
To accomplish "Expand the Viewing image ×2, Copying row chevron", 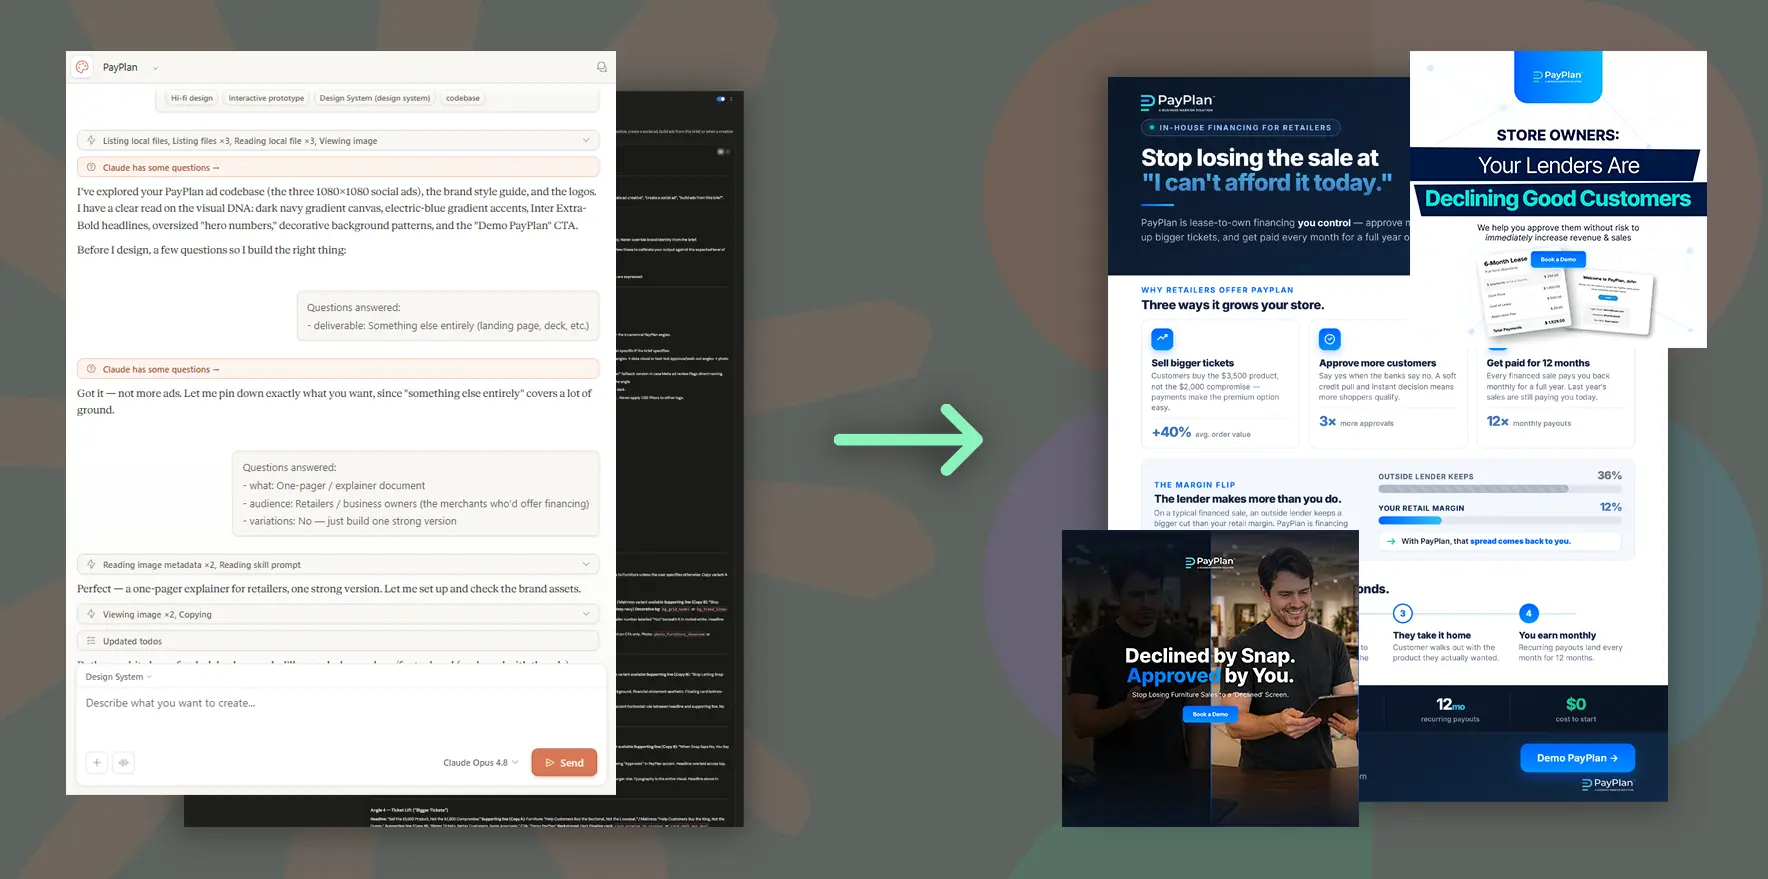I will click(x=586, y=614).
